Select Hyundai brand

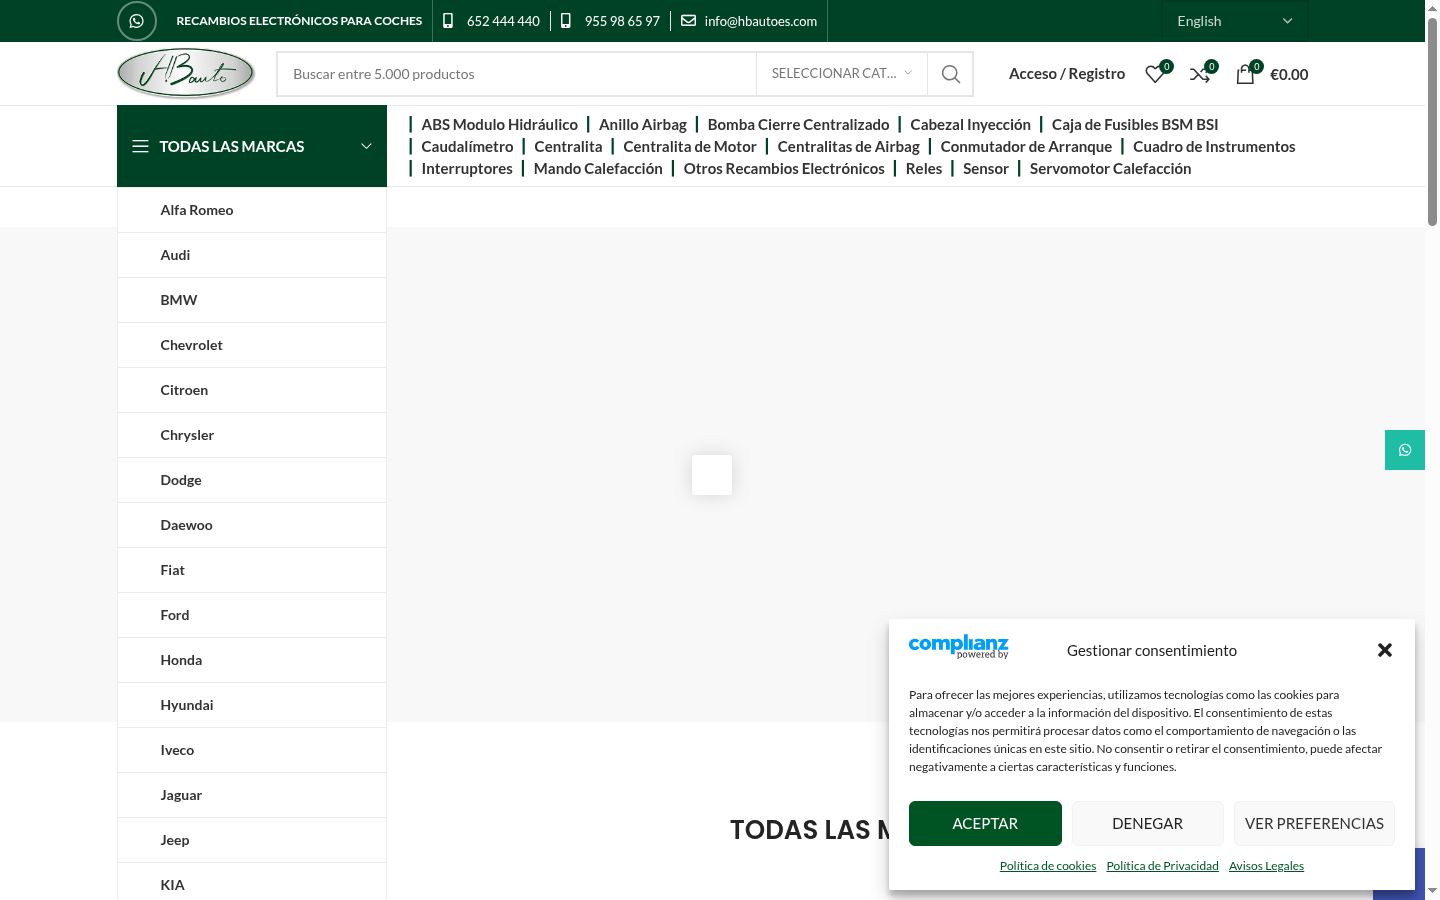252,705
